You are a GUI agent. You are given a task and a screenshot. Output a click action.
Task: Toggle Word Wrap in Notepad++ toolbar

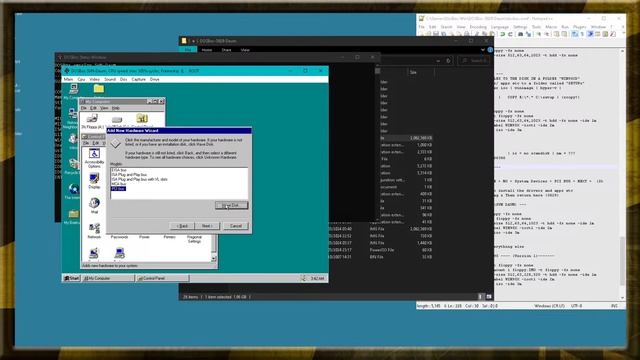click(x=574, y=34)
